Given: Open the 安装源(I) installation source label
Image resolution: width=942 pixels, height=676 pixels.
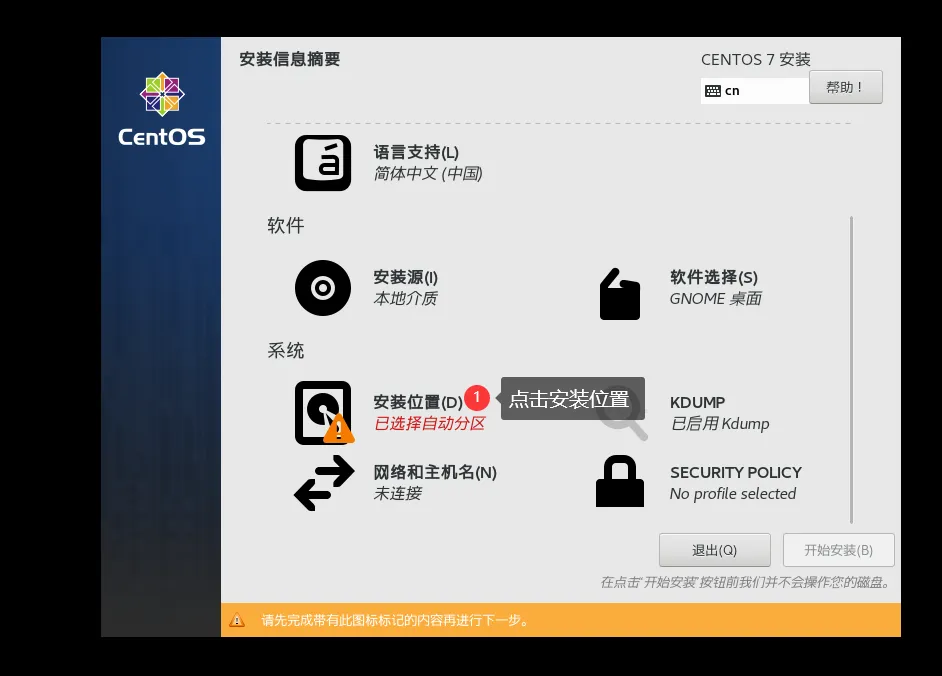Looking at the screenshot, I should click(406, 277).
